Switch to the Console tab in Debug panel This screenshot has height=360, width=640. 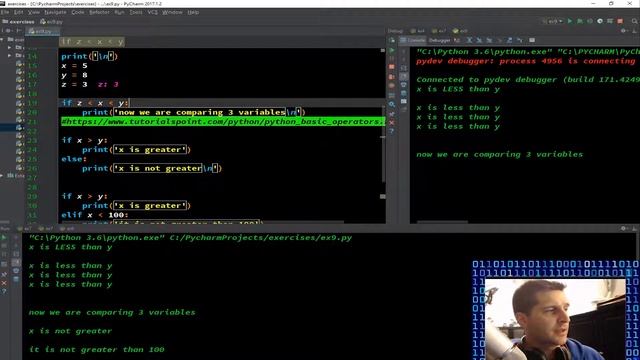(413, 40)
